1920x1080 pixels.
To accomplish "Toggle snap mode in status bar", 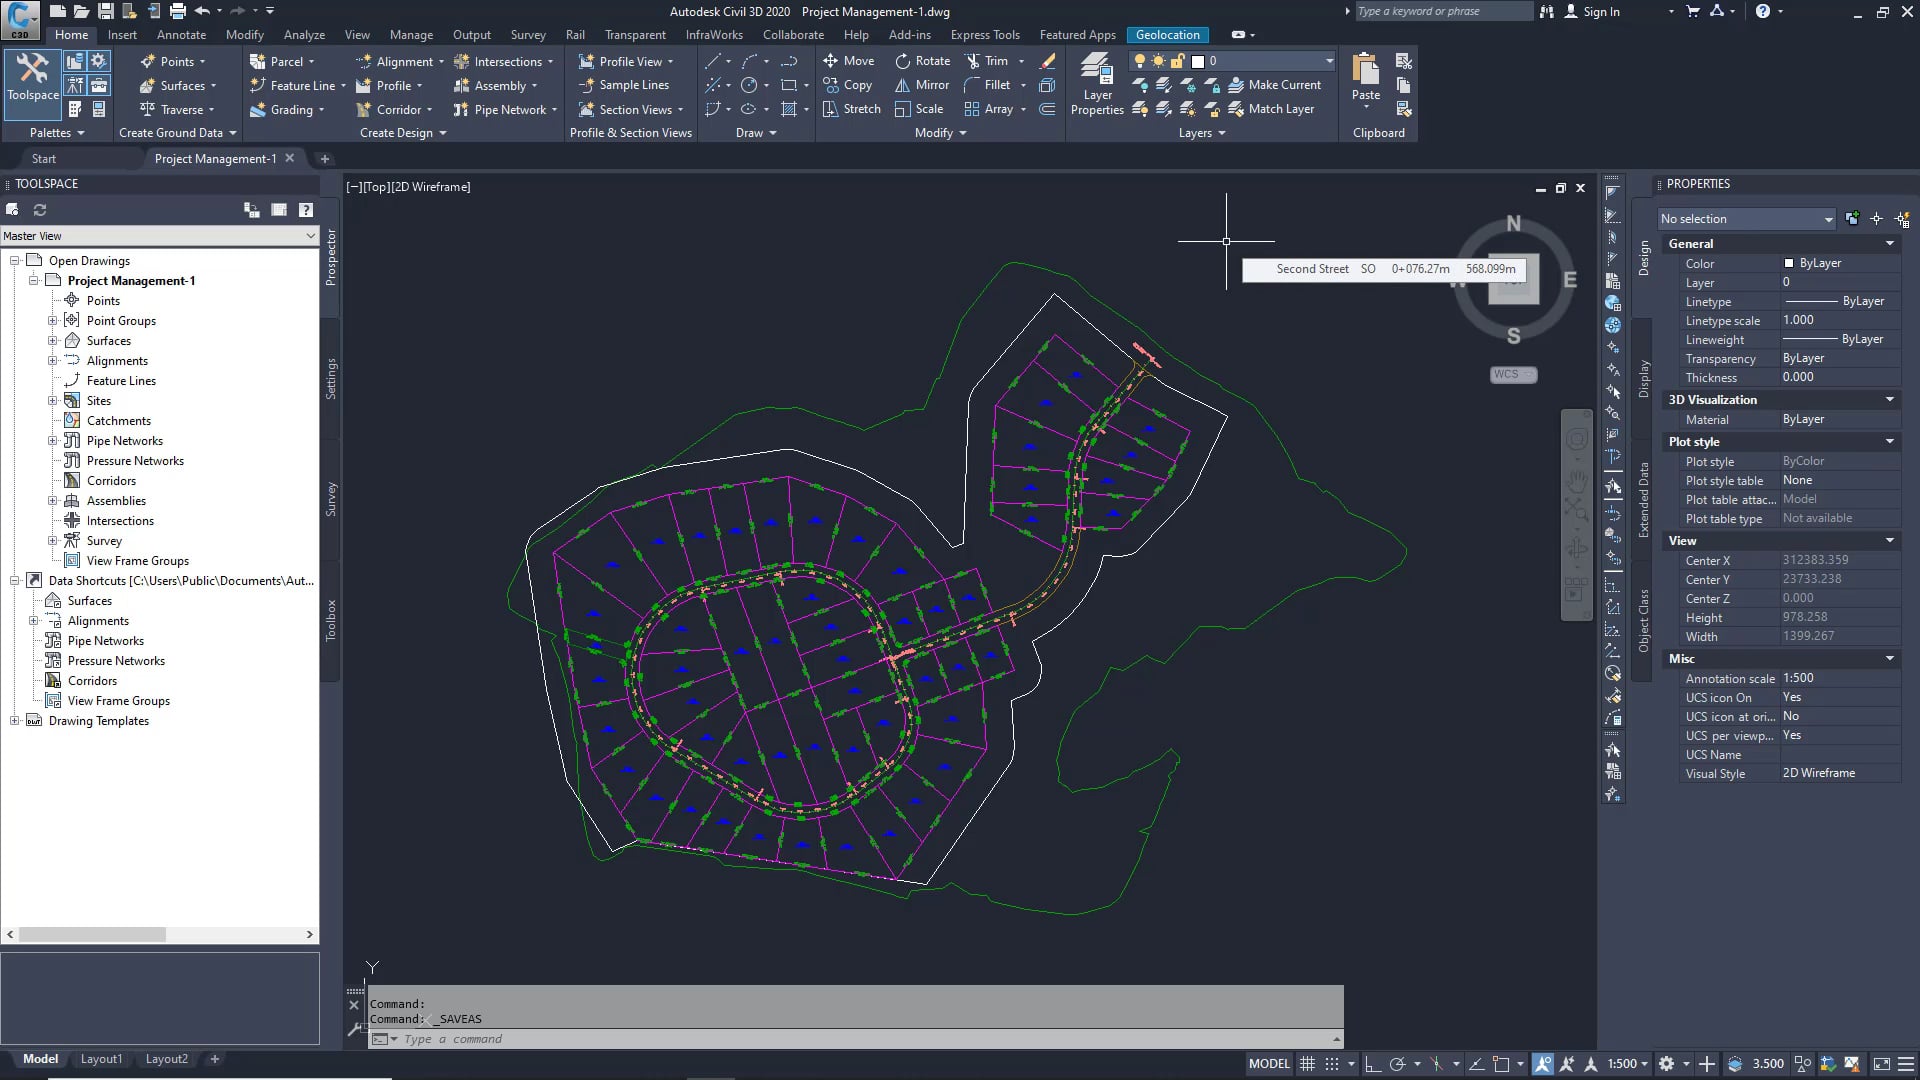I will click(1331, 1064).
